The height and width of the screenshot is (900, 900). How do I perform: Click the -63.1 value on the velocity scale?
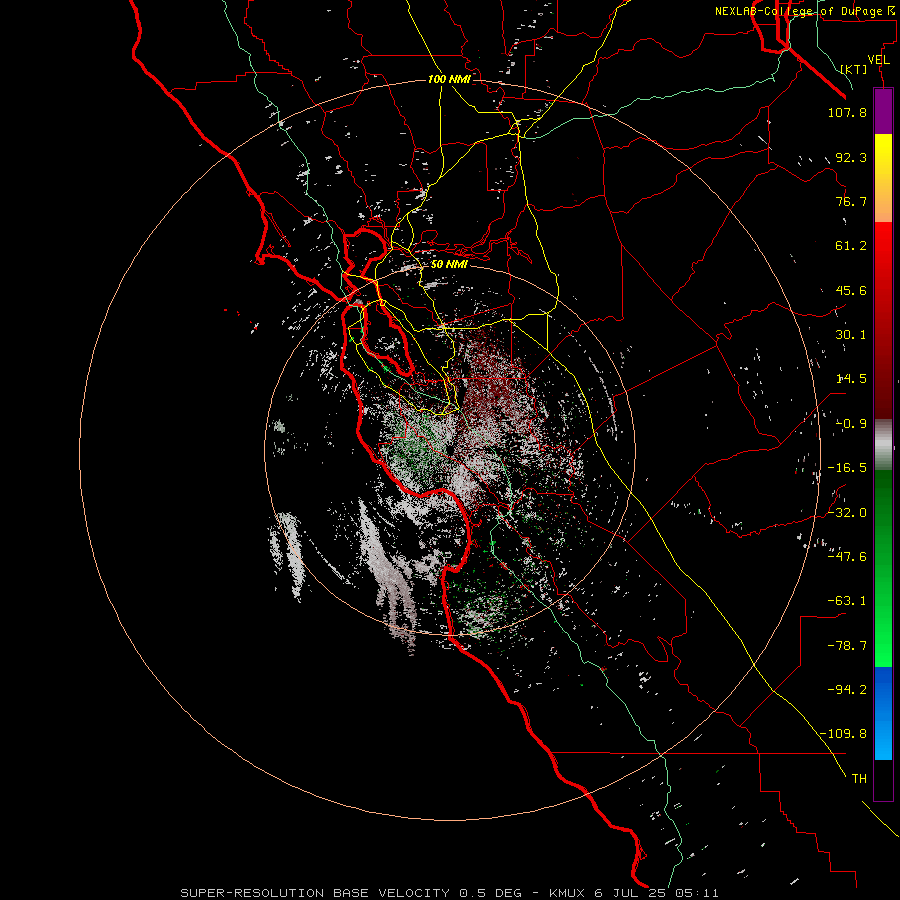tap(847, 601)
